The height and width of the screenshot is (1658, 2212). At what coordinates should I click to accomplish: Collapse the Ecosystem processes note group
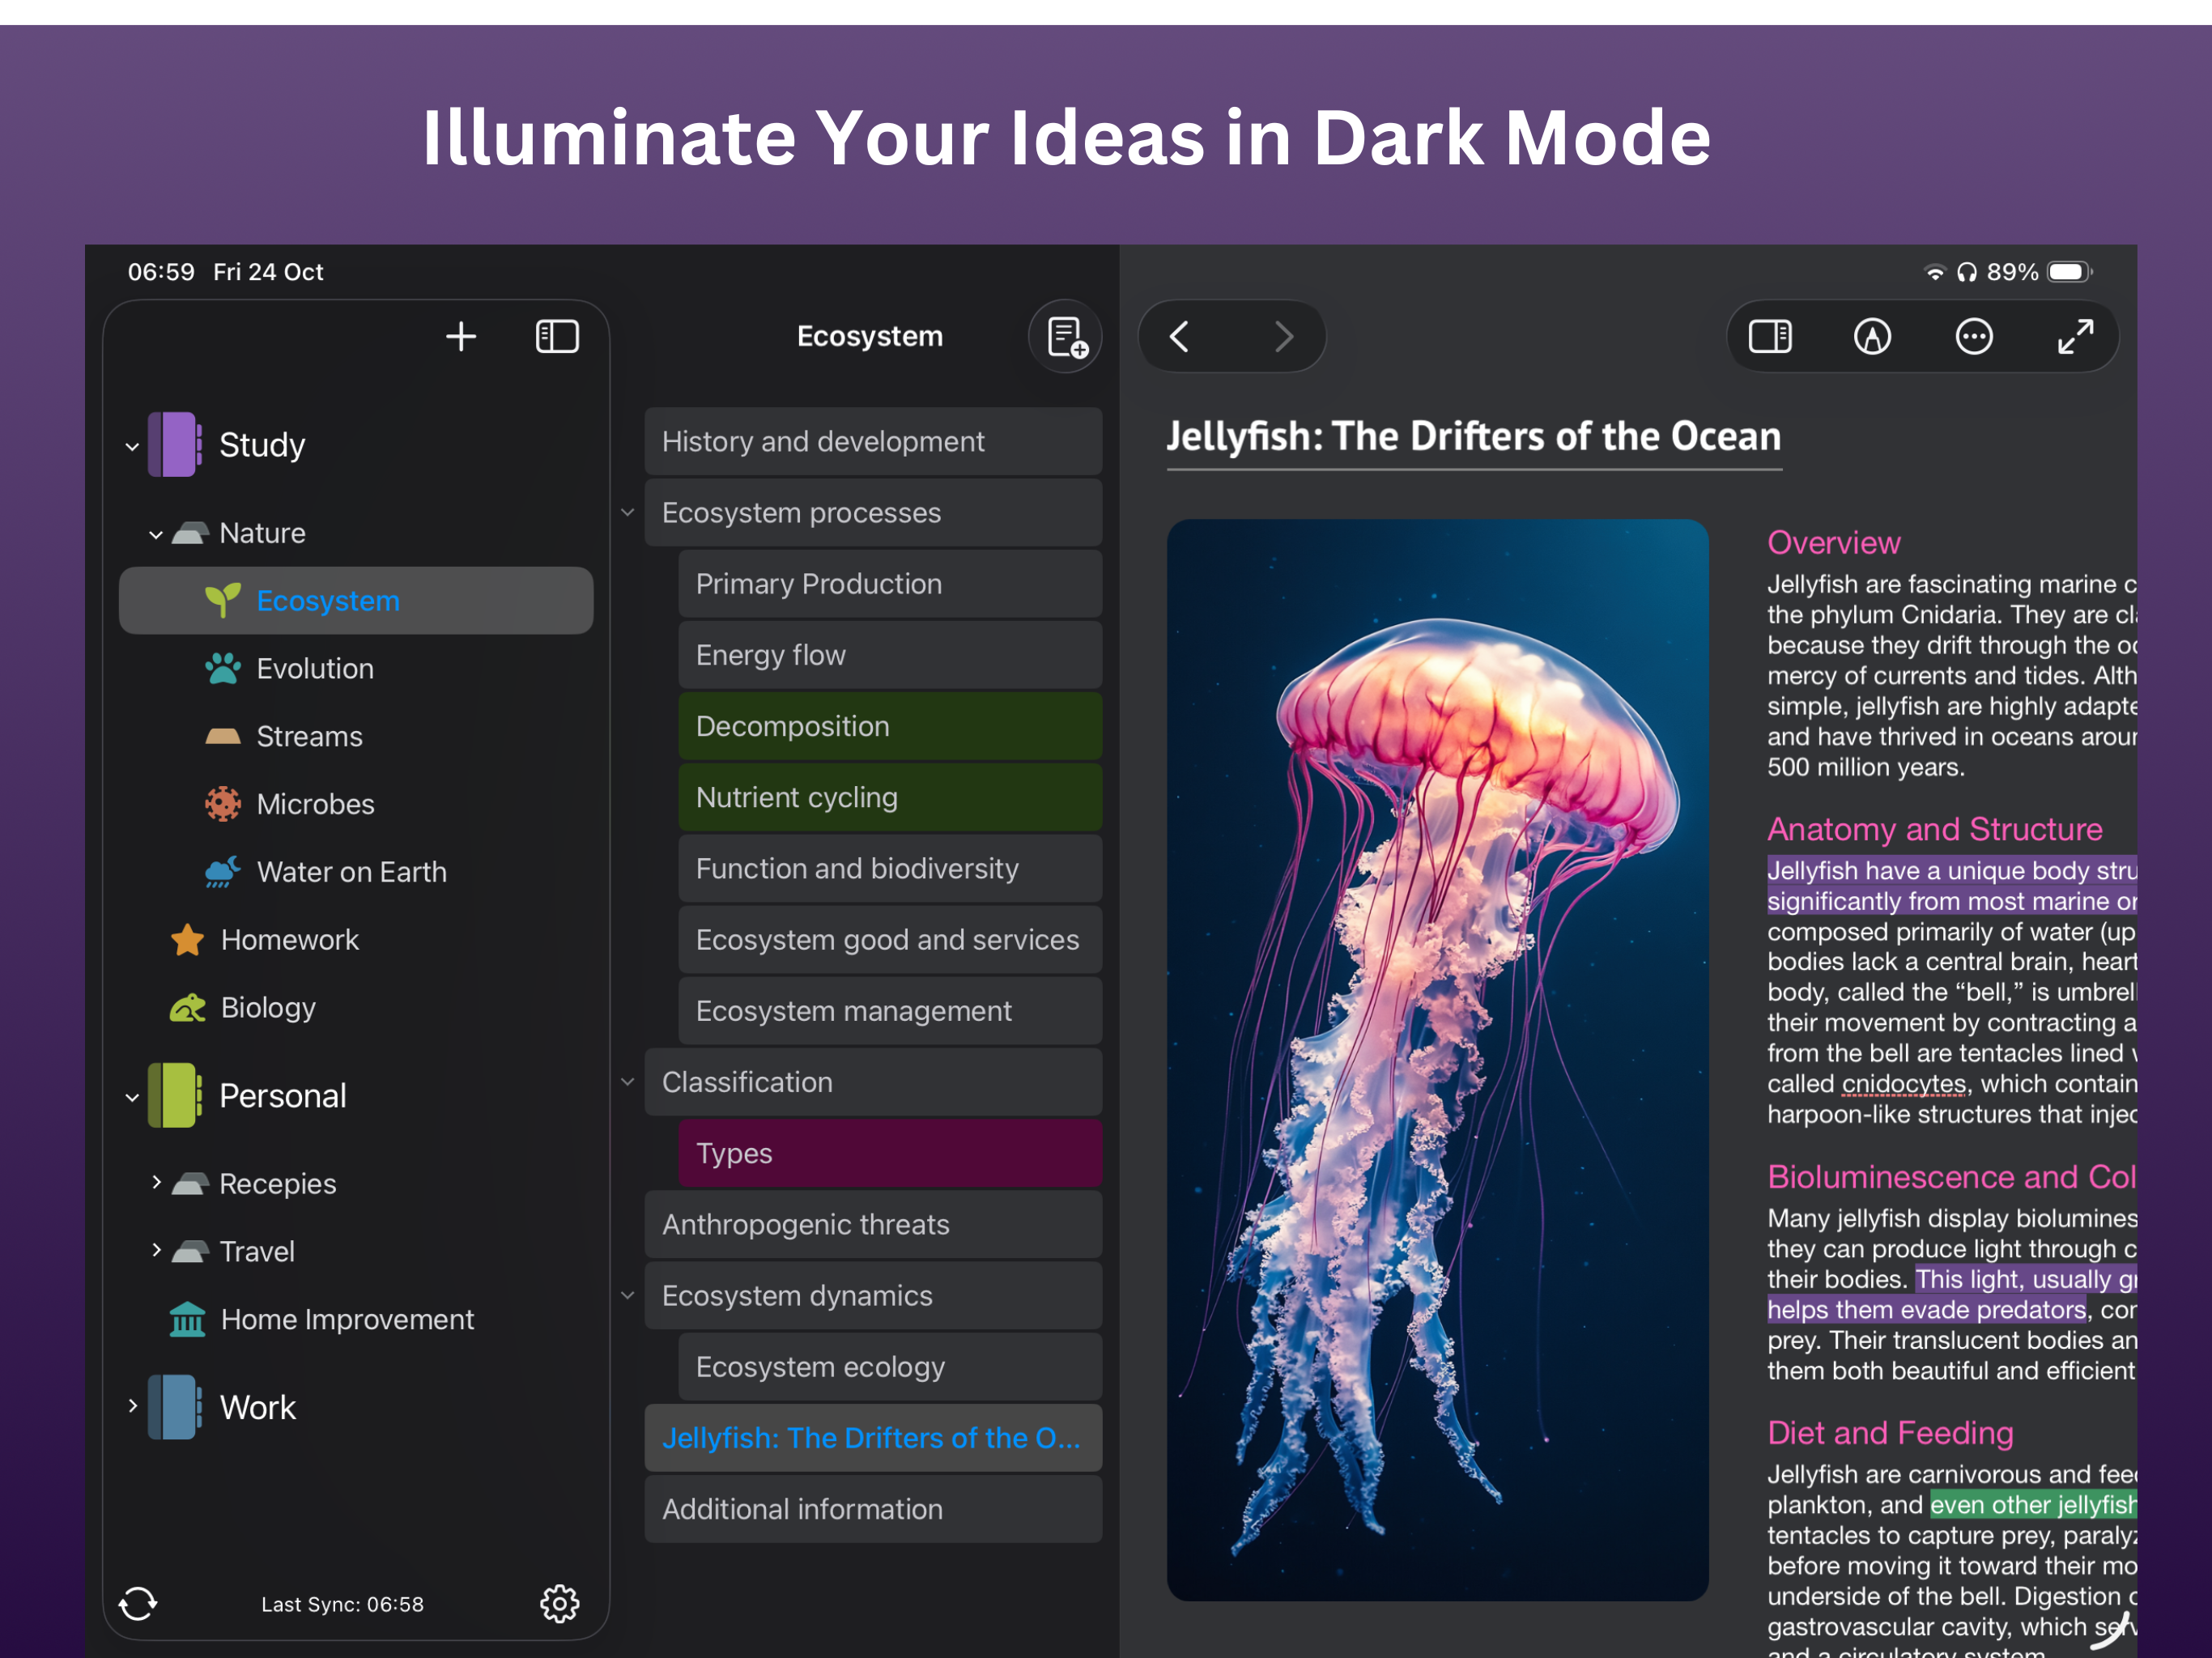[627, 513]
